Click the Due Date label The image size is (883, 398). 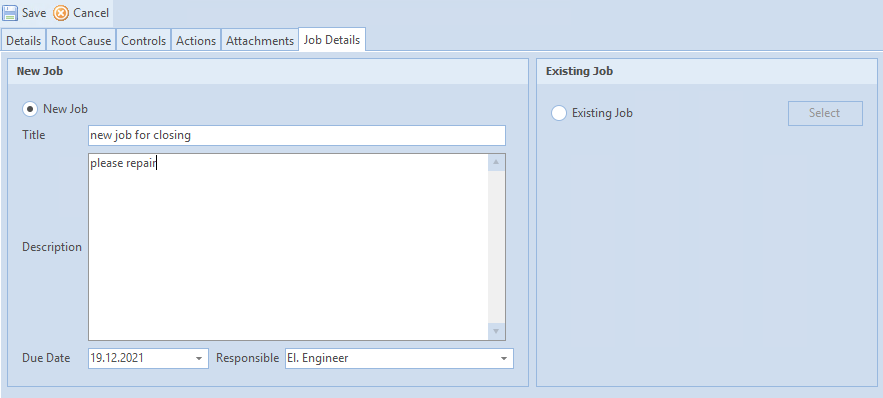[46, 358]
